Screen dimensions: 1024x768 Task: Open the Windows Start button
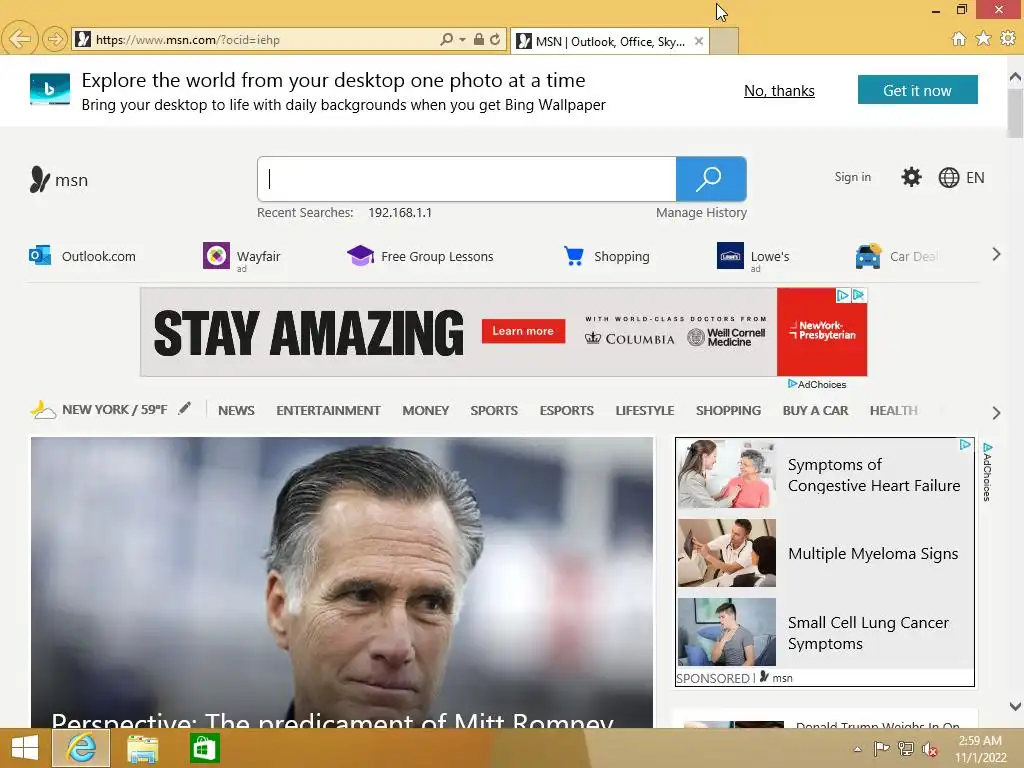coord(24,748)
